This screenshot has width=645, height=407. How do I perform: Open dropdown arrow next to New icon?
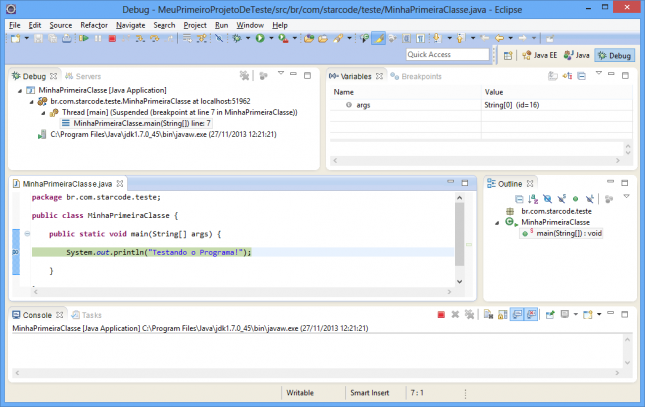point(27,38)
